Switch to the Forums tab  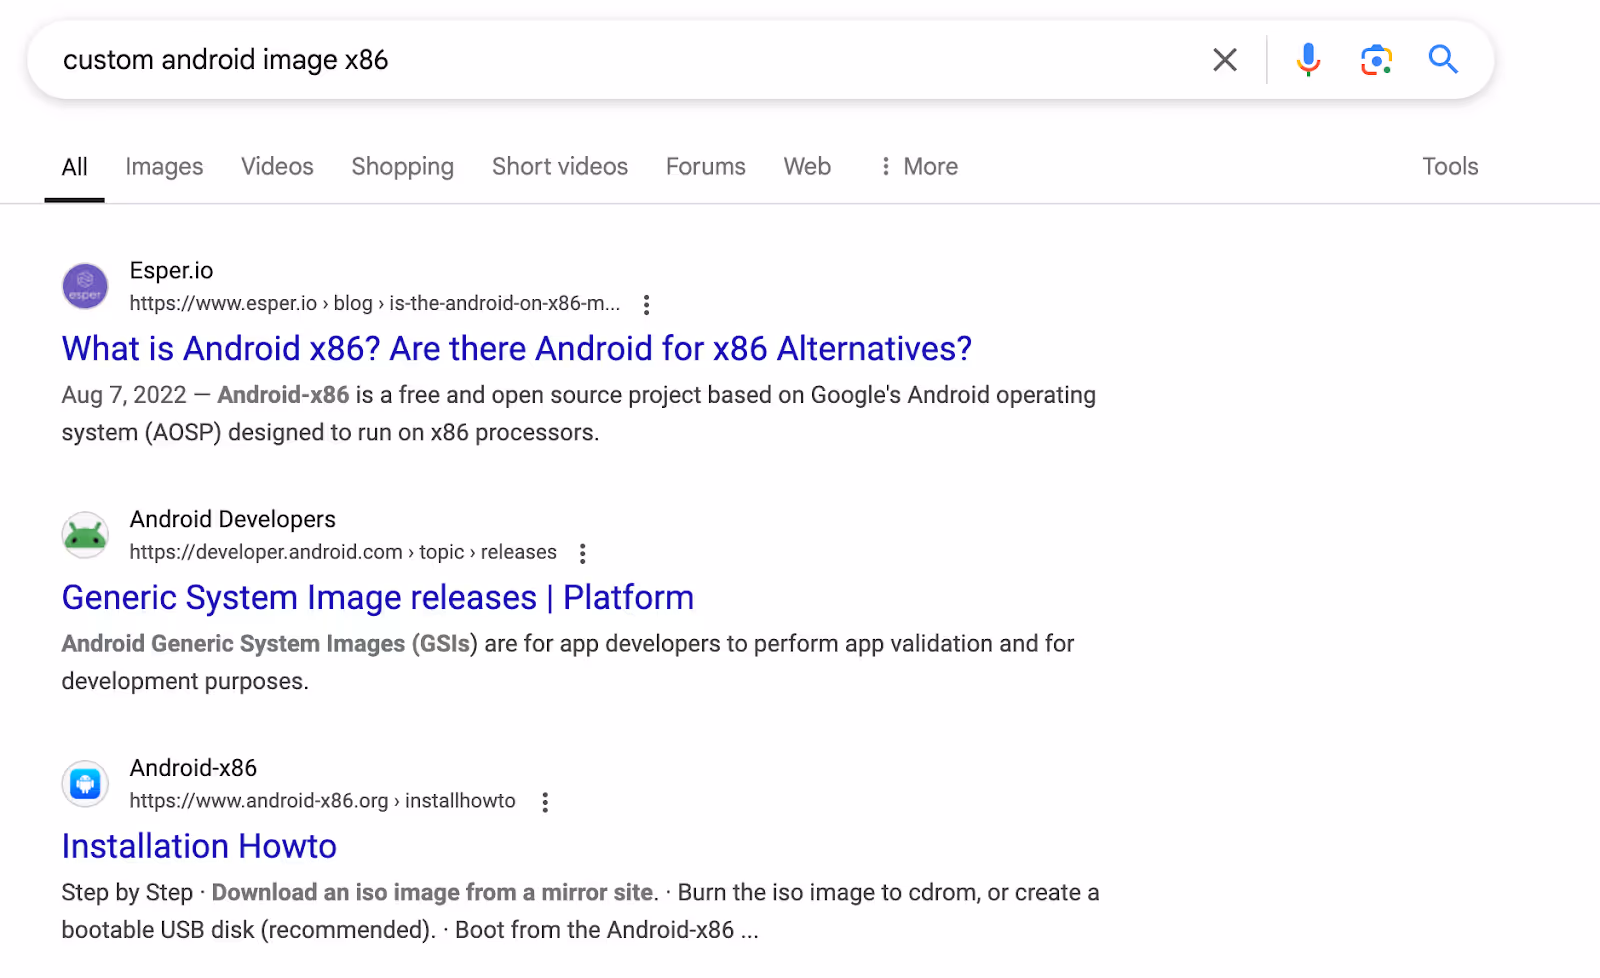click(706, 166)
